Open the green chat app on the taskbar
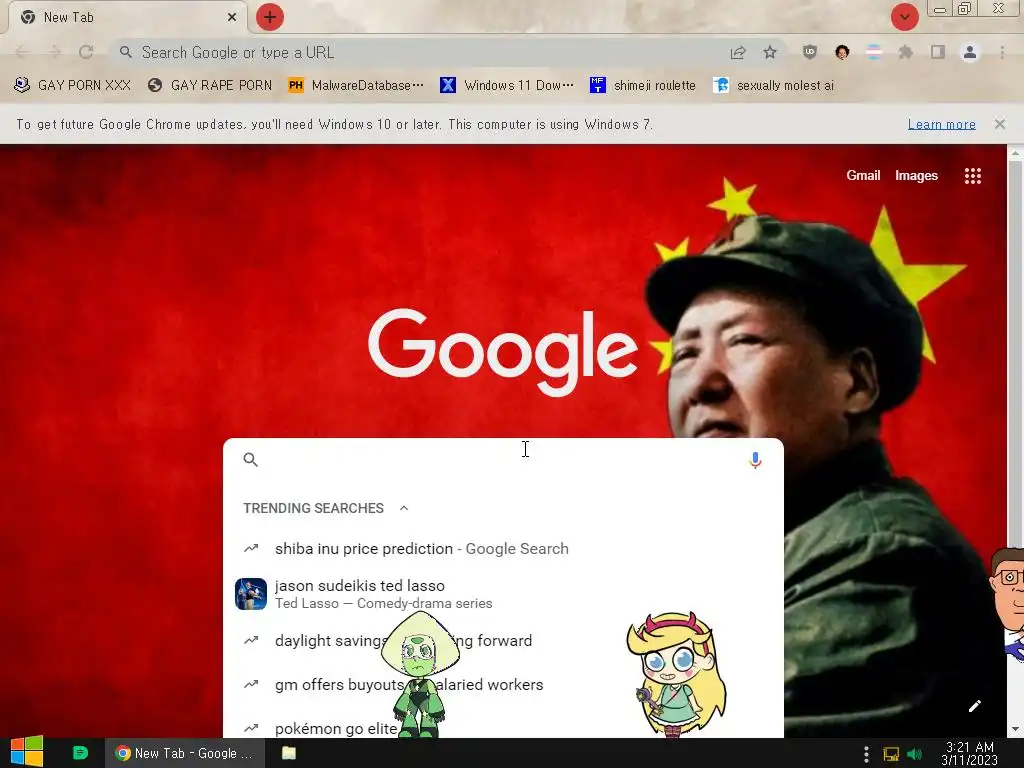 (80, 753)
